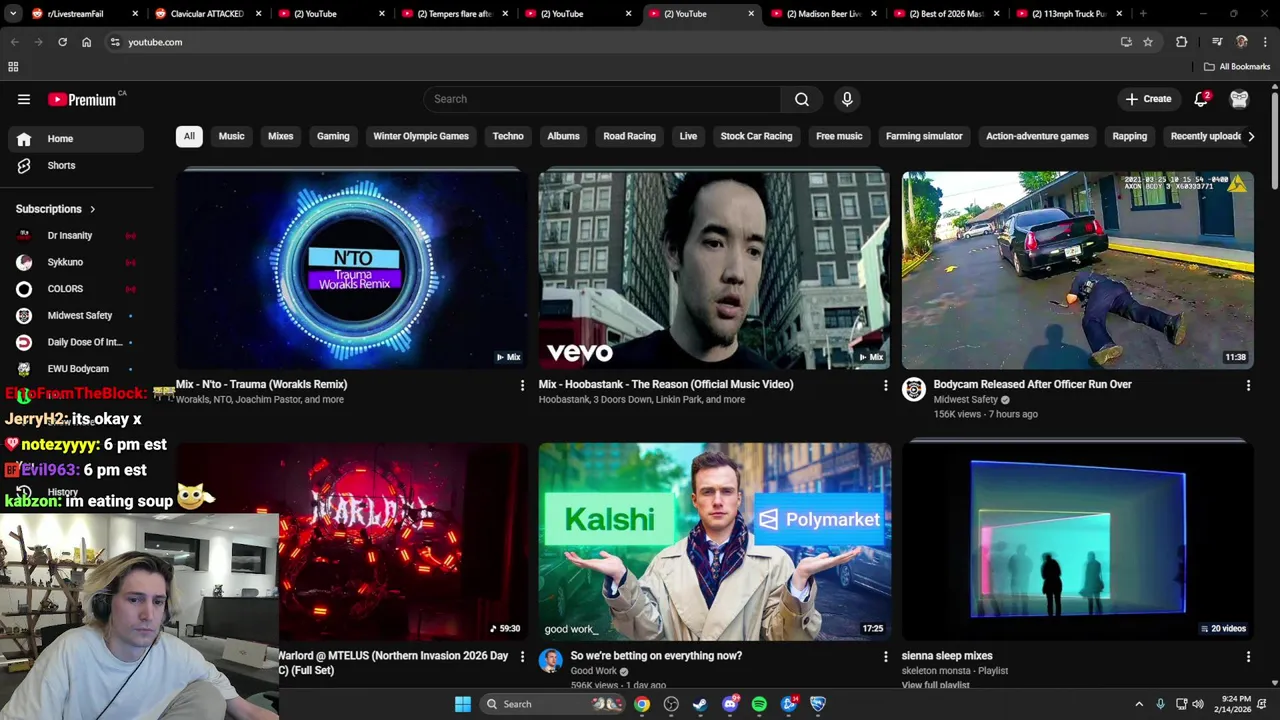Screen dimensions: 1280x720
Task: Open Discord from the taskbar
Action: [x=730, y=704]
